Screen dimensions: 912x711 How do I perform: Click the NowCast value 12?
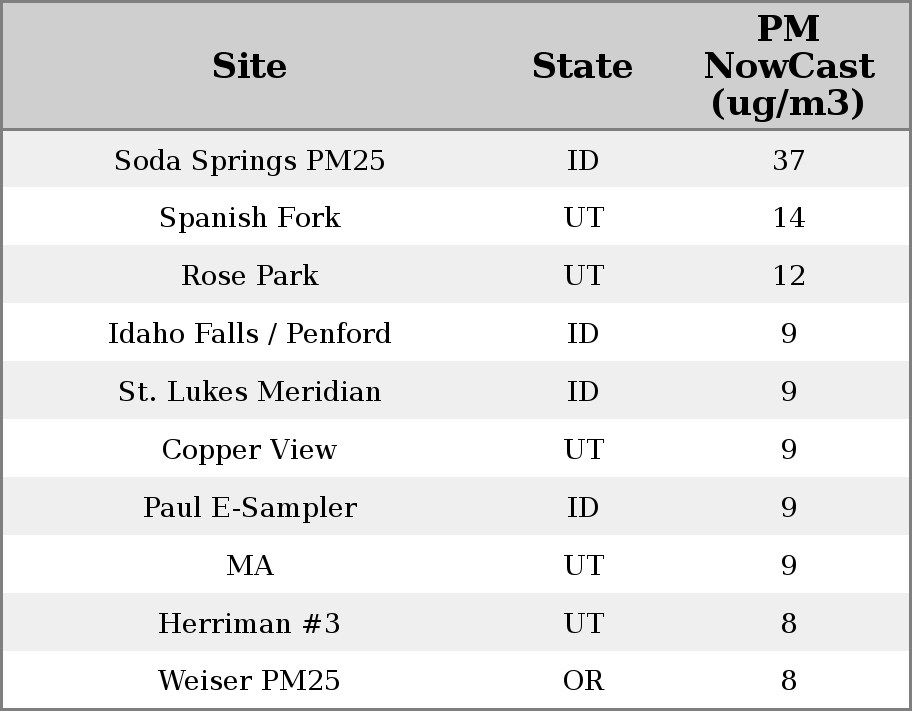(x=788, y=276)
